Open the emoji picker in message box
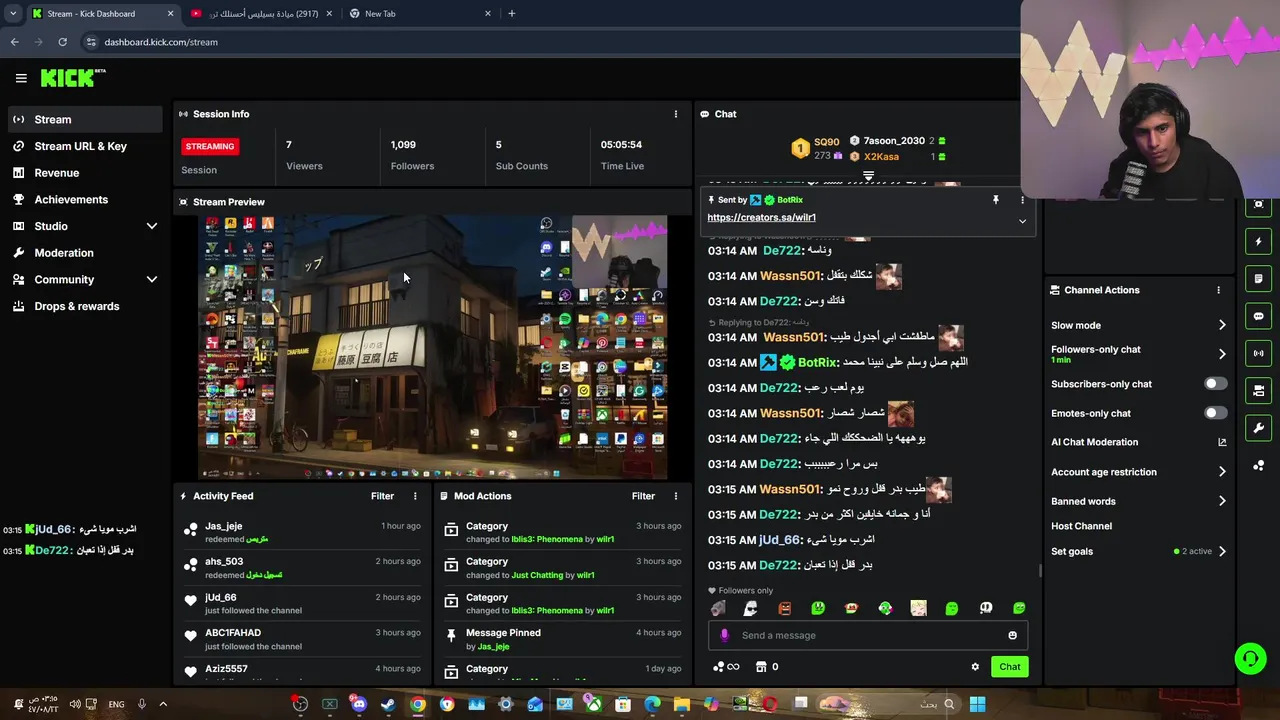 pos(1012,635)
